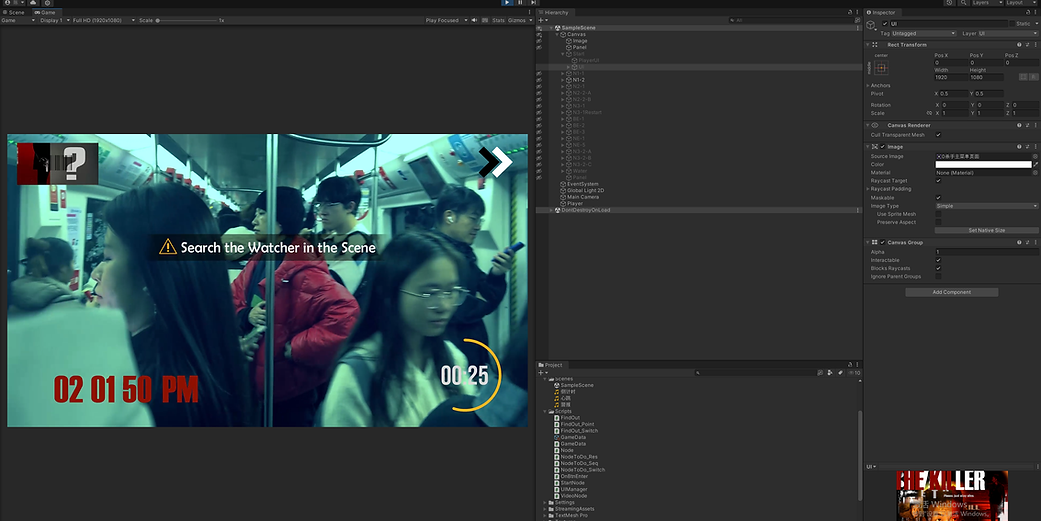Click the Set Native Size button
Viewport: 1041px width, 521px height.
point(986,230)
